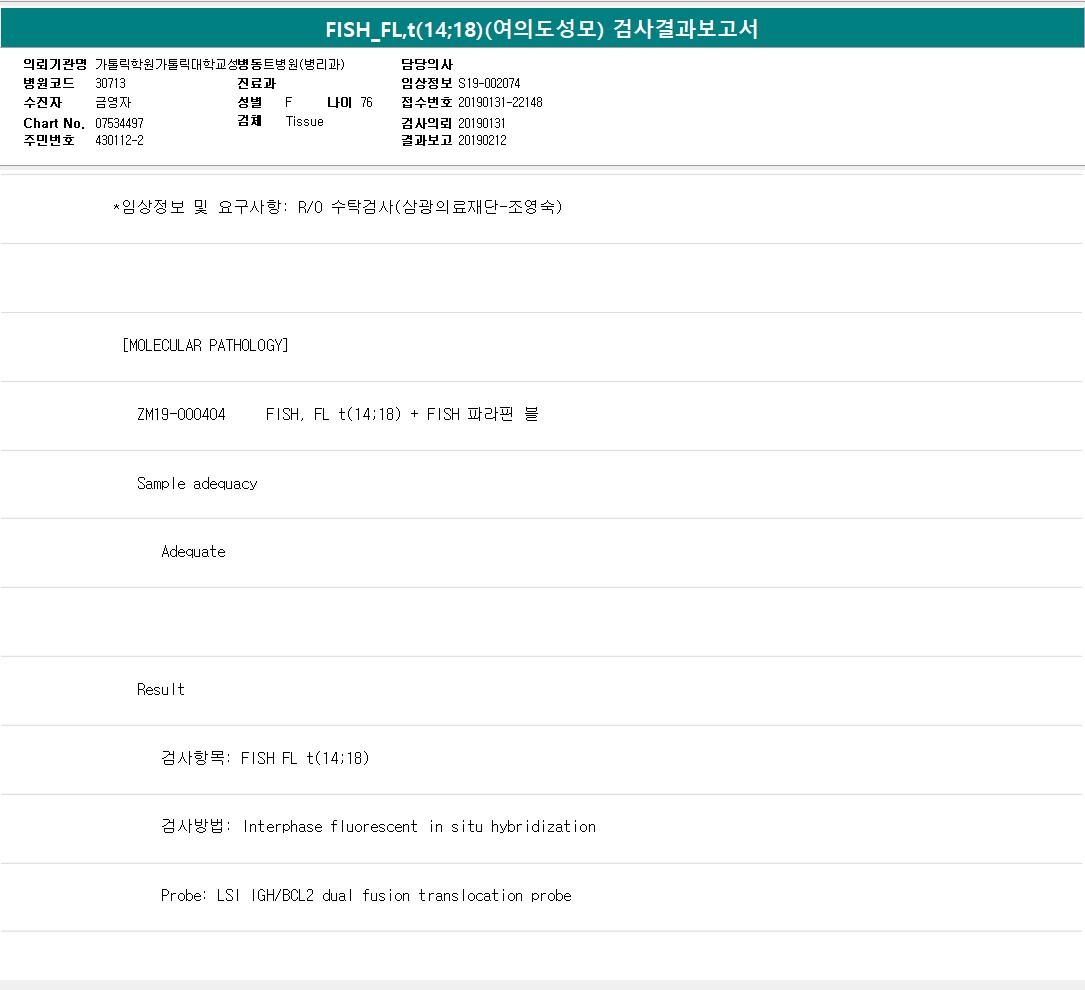
Task: Select the [MOLECULAR PATHOLOGY] heading
Action: (x=206, y=345)
